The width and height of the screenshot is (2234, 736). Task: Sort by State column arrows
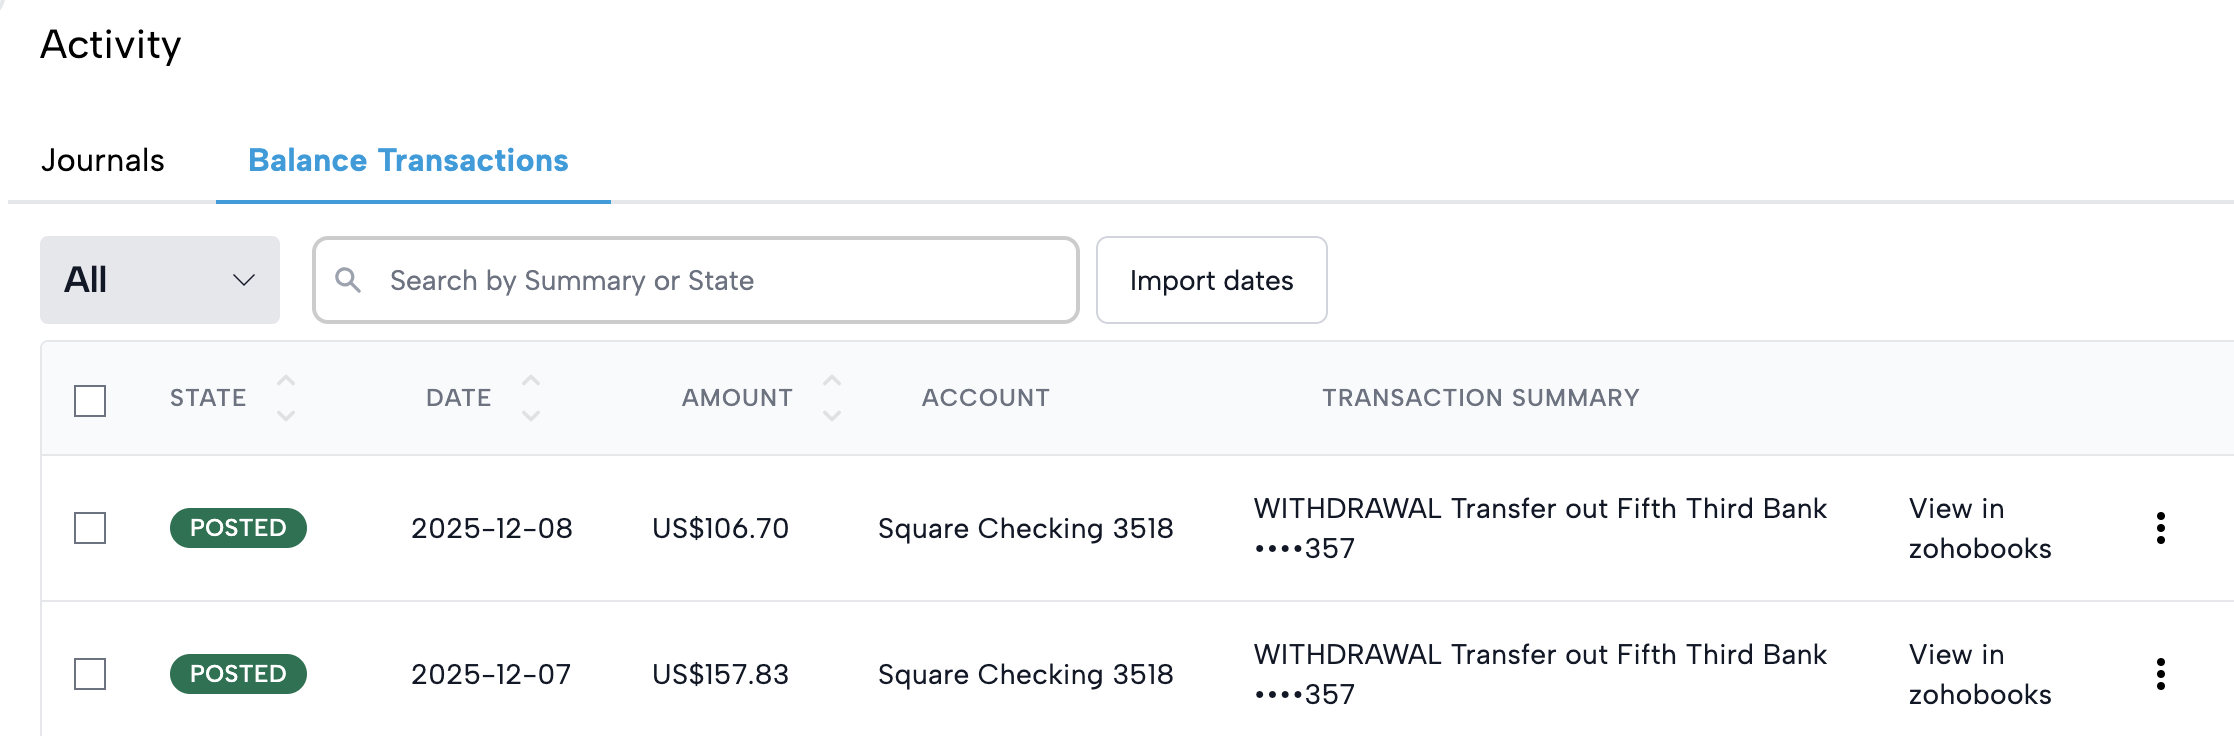(286, 398)
